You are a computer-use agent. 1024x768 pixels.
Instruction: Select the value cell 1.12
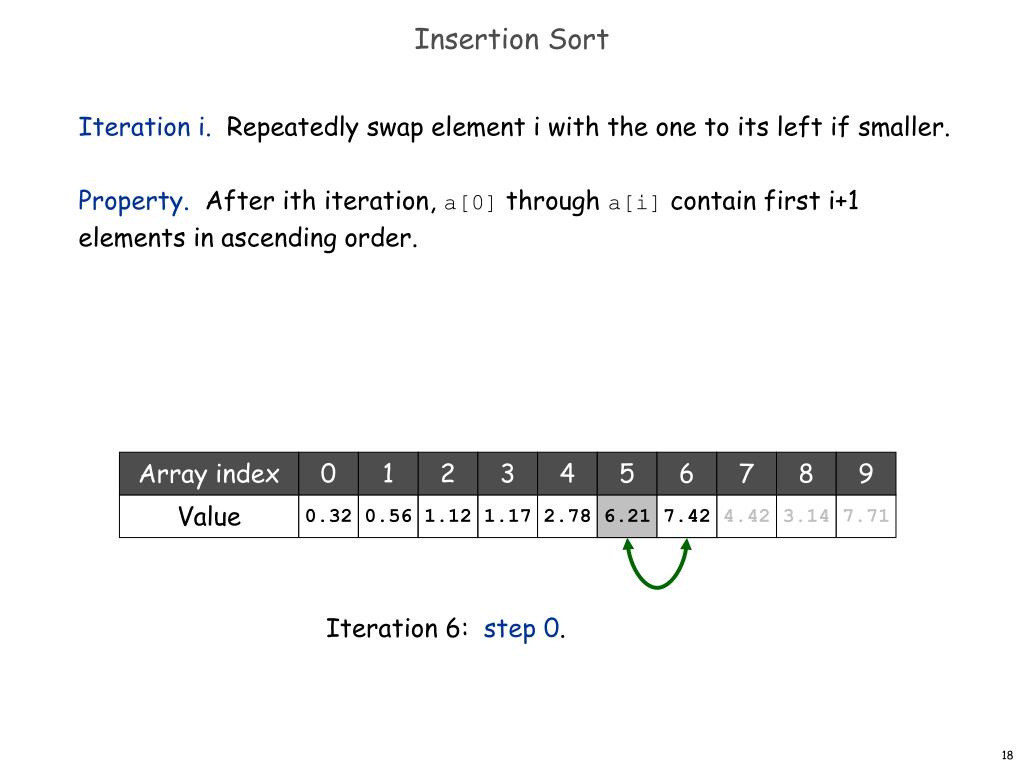pyautogui.click(x=448, y=516)
